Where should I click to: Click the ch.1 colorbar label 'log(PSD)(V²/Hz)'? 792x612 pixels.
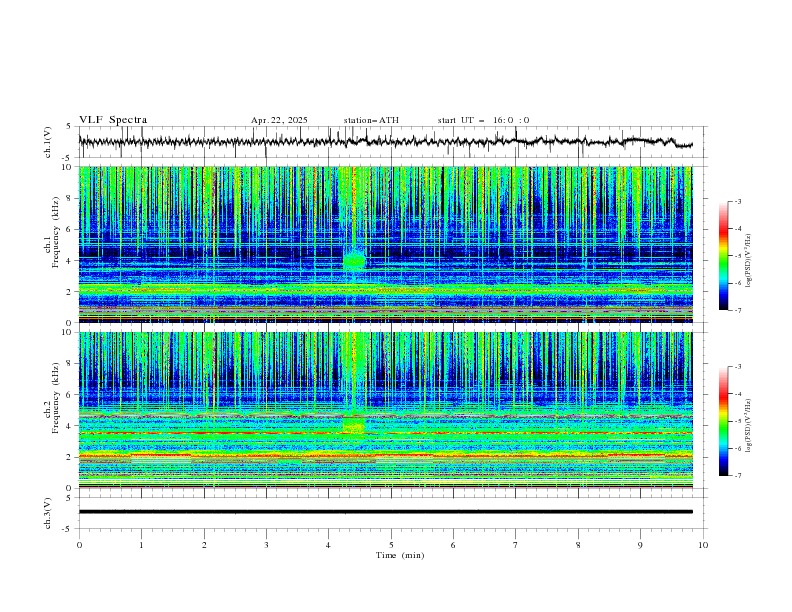(x=748, y=261)
